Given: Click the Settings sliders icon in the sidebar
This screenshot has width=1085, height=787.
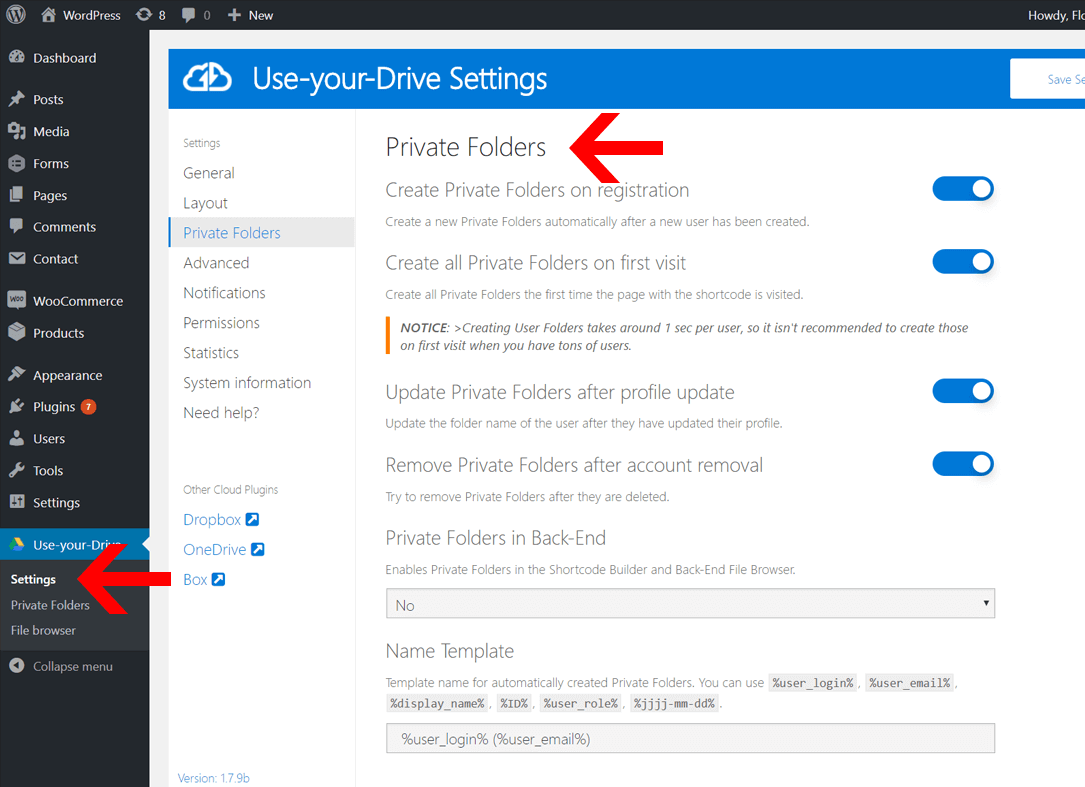Looking at the screenshot, I should point(17,502).
